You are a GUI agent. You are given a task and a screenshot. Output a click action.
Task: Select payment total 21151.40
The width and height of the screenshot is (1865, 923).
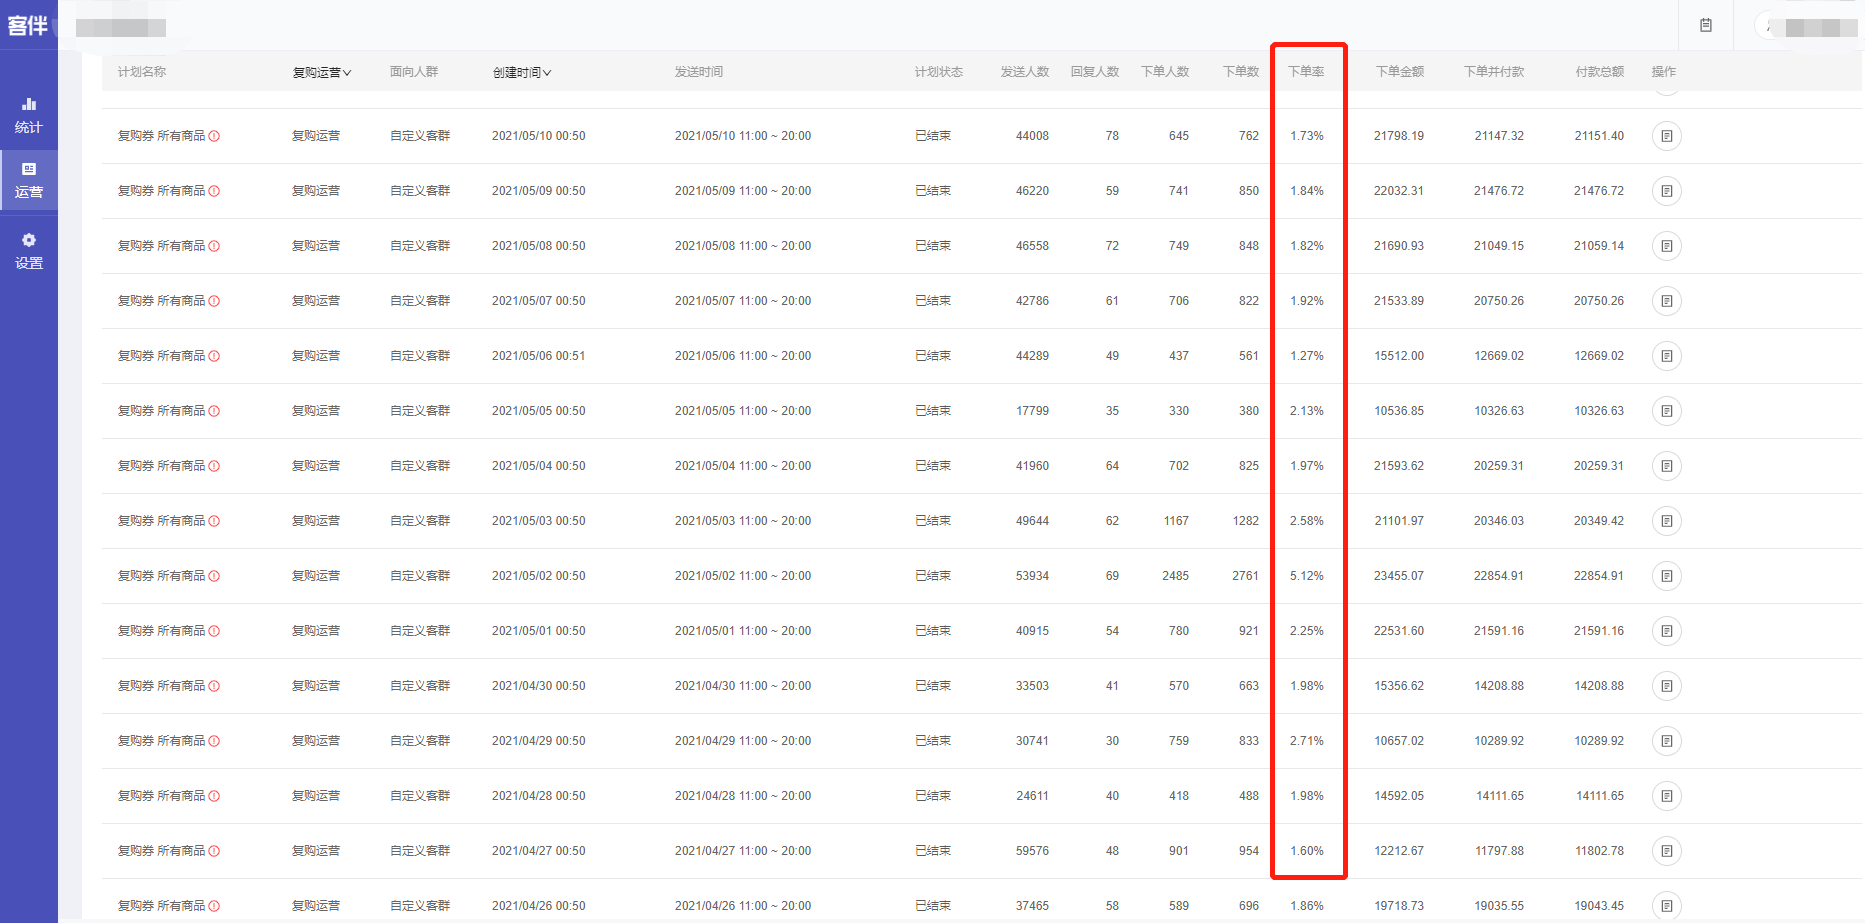pos(1599,136)
